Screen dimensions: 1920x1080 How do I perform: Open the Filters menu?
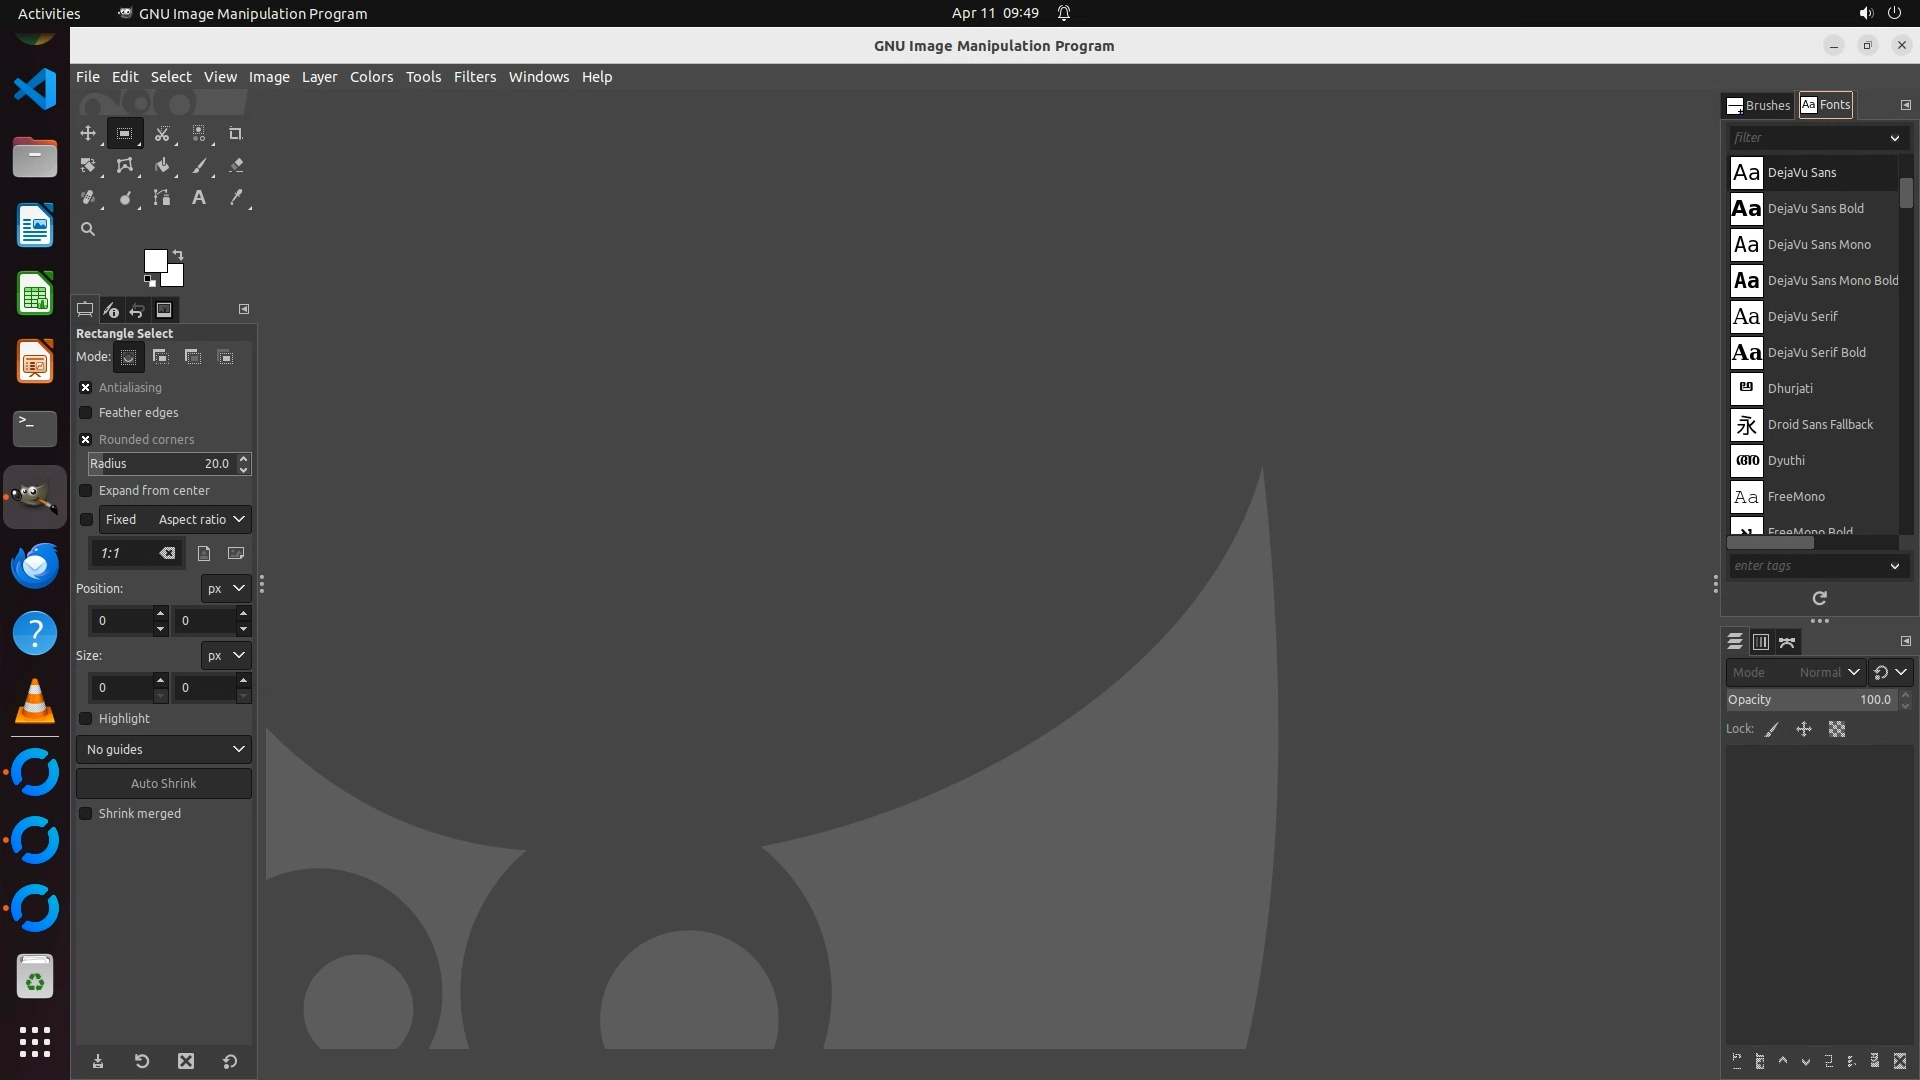click(474, 77)
